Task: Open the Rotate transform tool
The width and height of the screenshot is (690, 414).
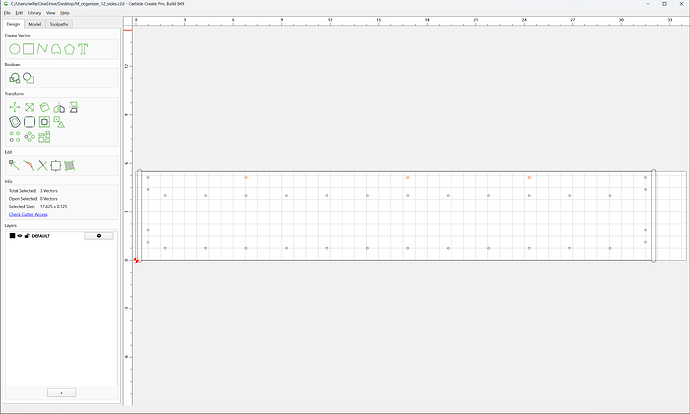Action: point(44,107)
